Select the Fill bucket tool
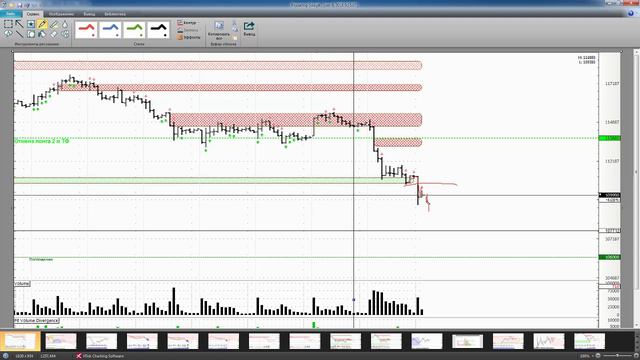This screenshot has height=360, width=640. coord(42,34)
